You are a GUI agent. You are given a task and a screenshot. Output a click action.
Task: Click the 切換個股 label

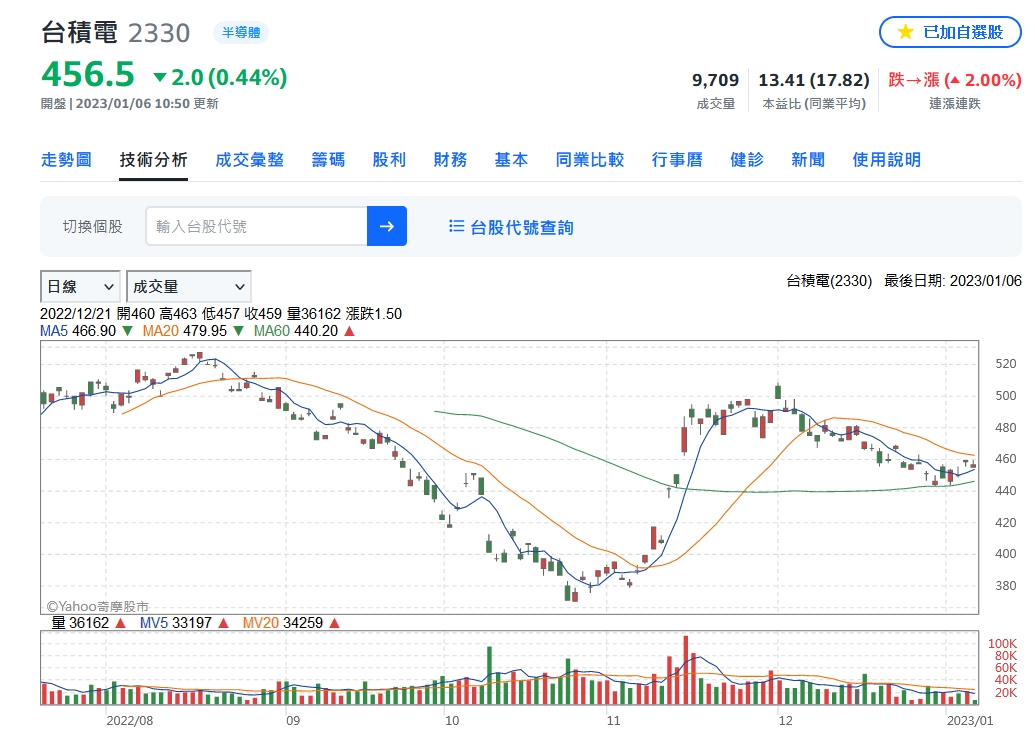[x=92, y=226]
